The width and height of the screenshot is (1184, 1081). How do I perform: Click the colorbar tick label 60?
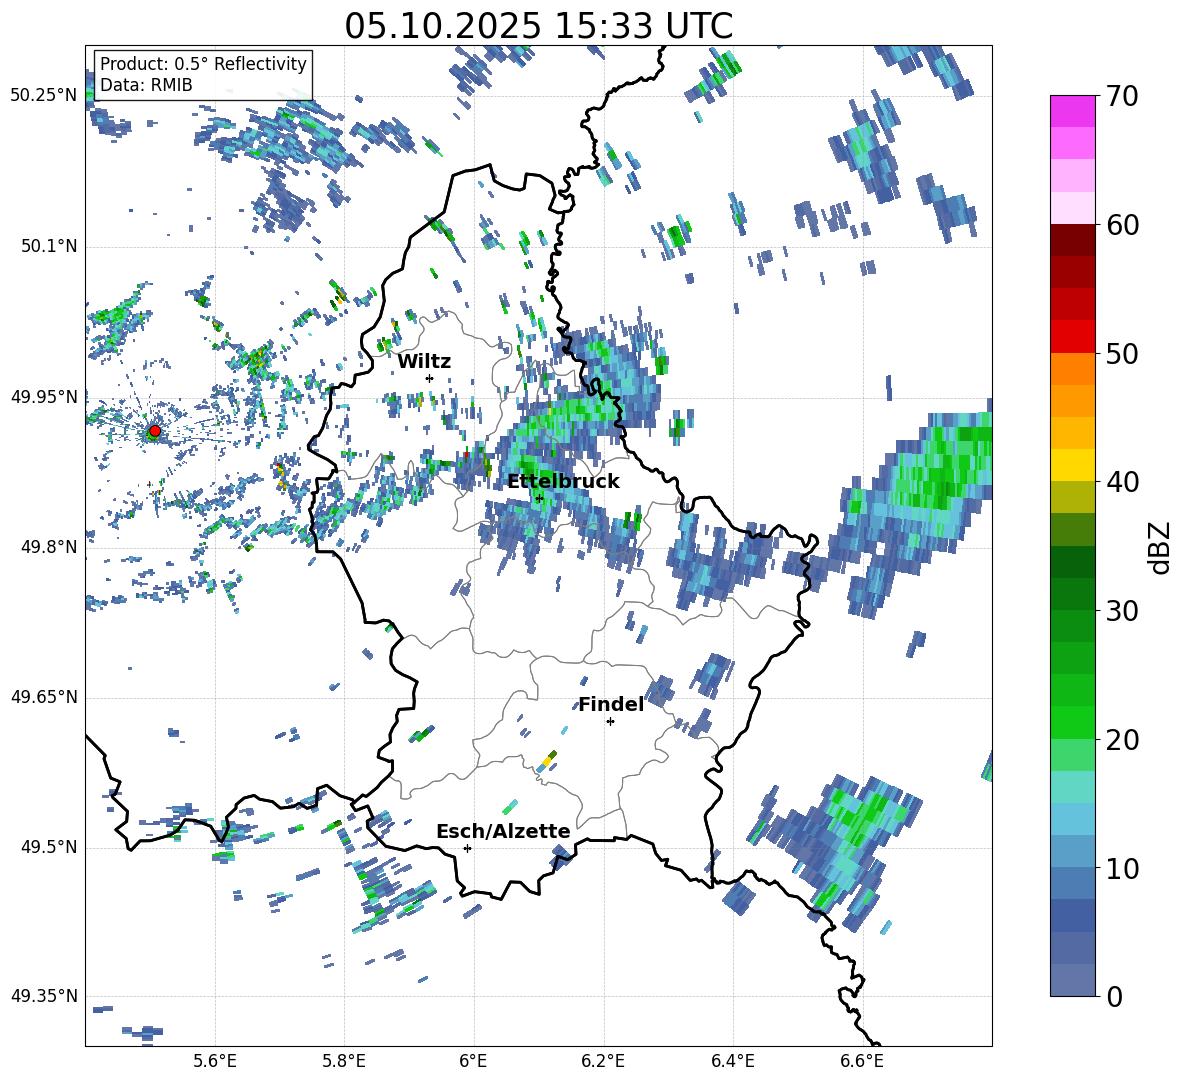pyautogui.click(x=1122, y=225)
